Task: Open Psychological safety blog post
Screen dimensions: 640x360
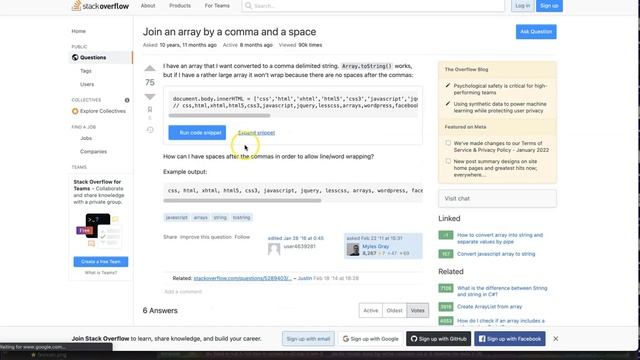Action: point(500,89)
